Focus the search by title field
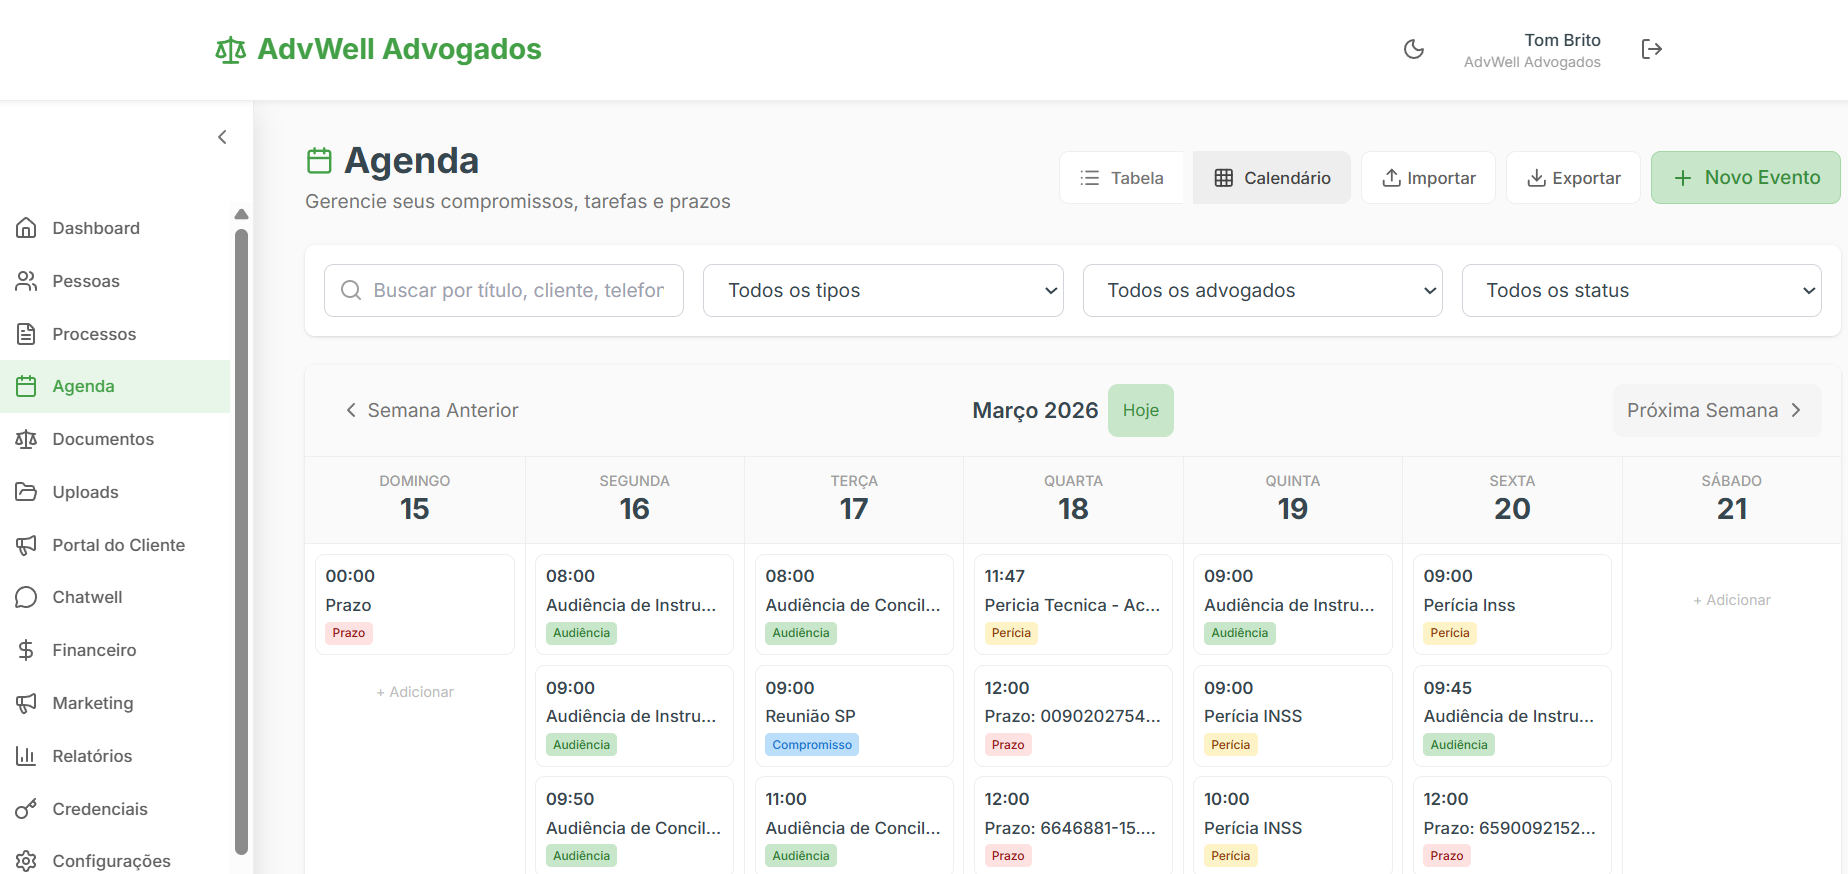The width and height of the screenshot is (1848, 874). click(x=504, y=290)
